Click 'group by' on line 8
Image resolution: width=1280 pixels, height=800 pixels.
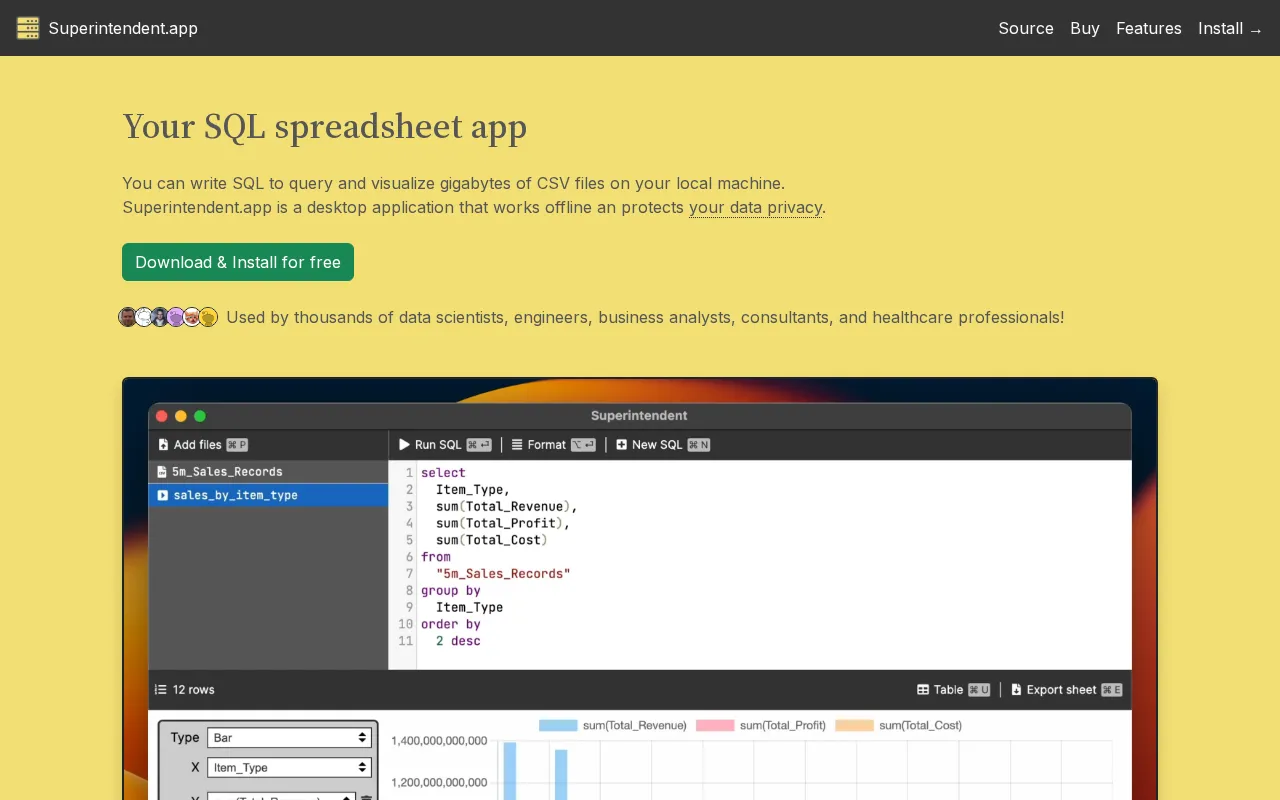(x=451, y=591)
